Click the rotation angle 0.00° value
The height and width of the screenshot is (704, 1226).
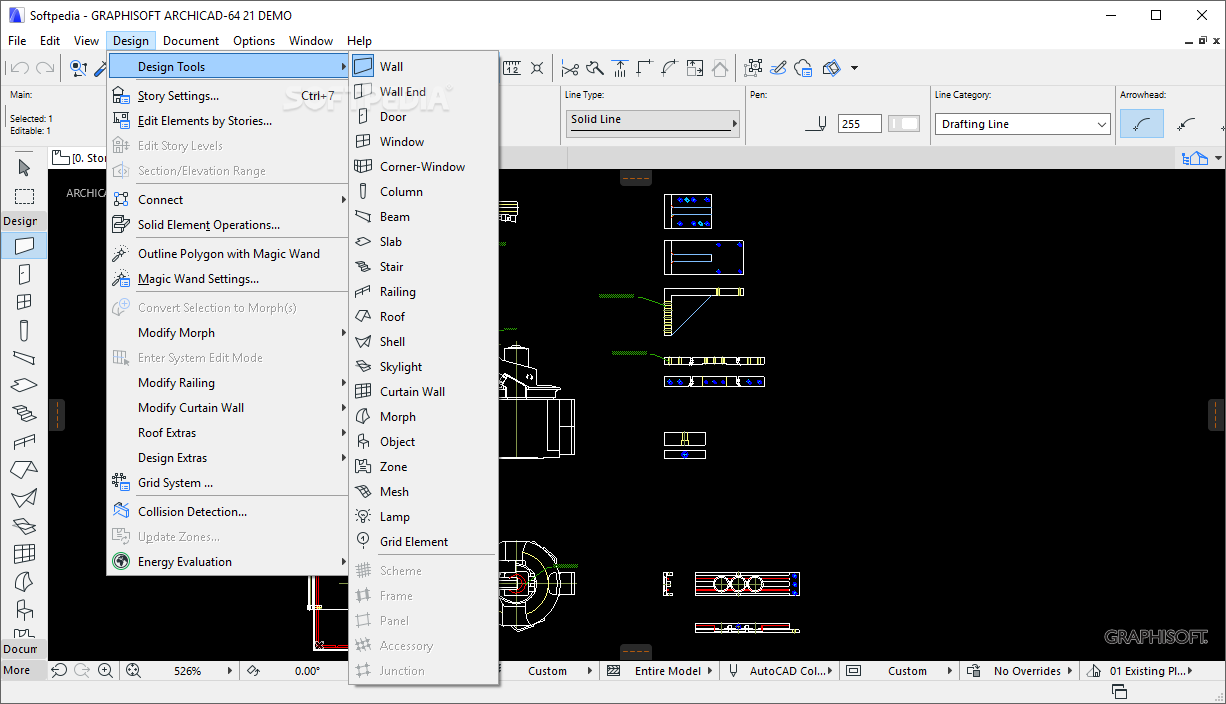307,671
